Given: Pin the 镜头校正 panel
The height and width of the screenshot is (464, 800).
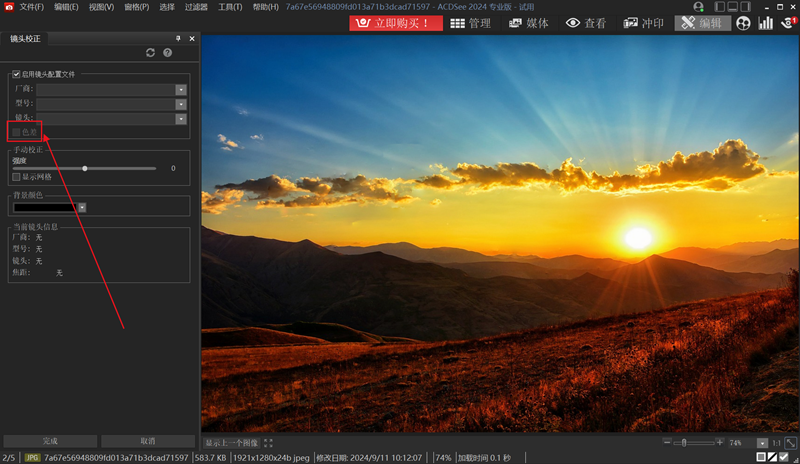Looking at the screenshot, I should [x=178, y=38].
